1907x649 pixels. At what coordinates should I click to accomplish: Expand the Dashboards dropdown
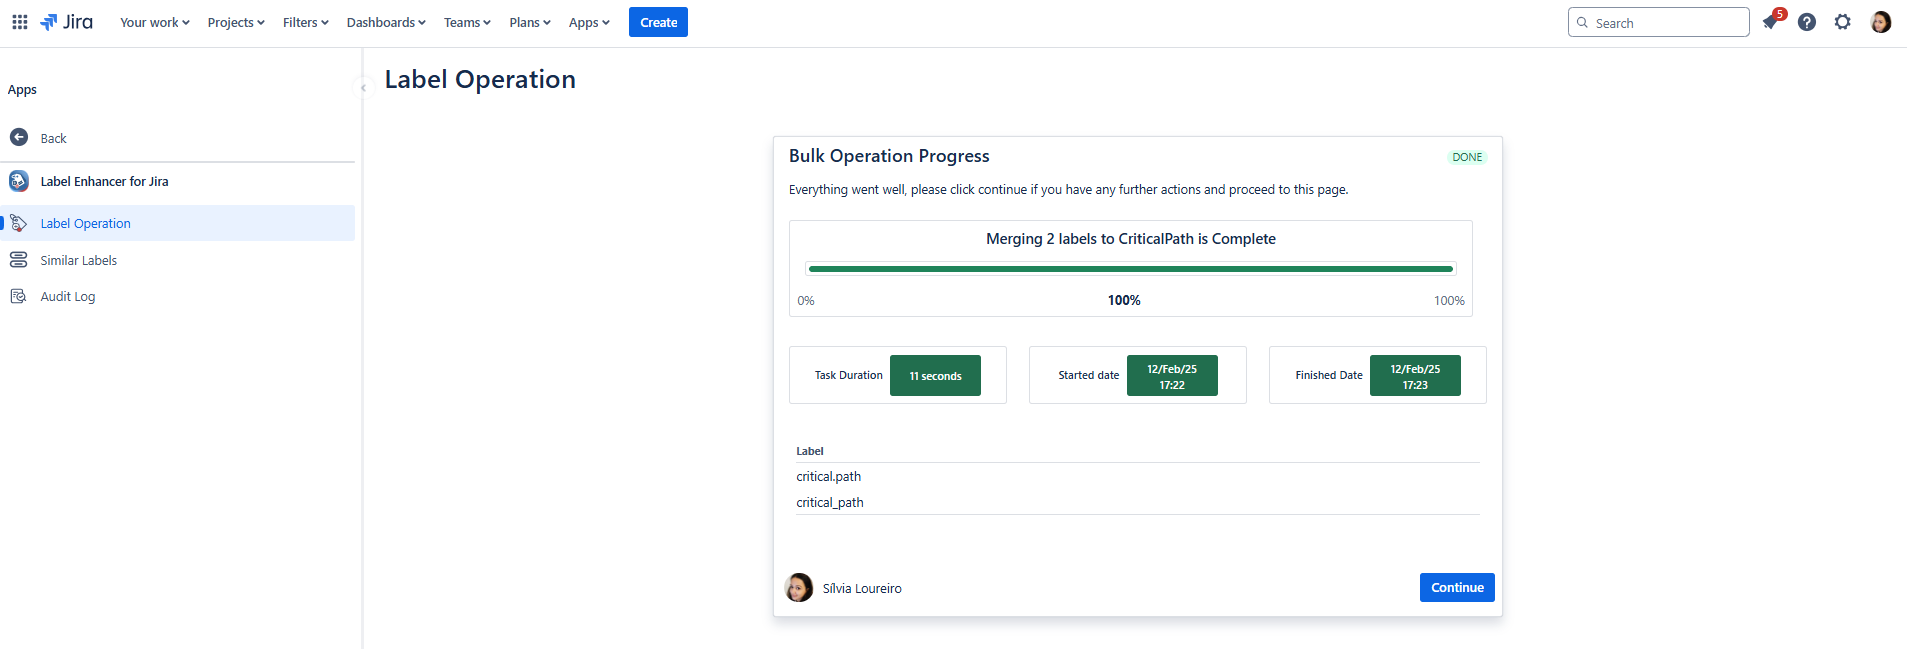pyautogui.click(x=386, y=22)
